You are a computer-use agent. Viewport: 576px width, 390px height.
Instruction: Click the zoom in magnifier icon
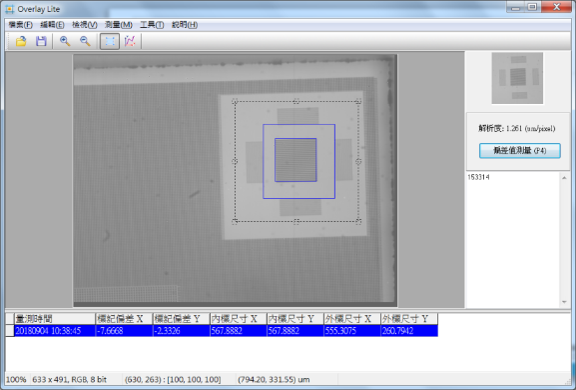[x=65, y=41]
